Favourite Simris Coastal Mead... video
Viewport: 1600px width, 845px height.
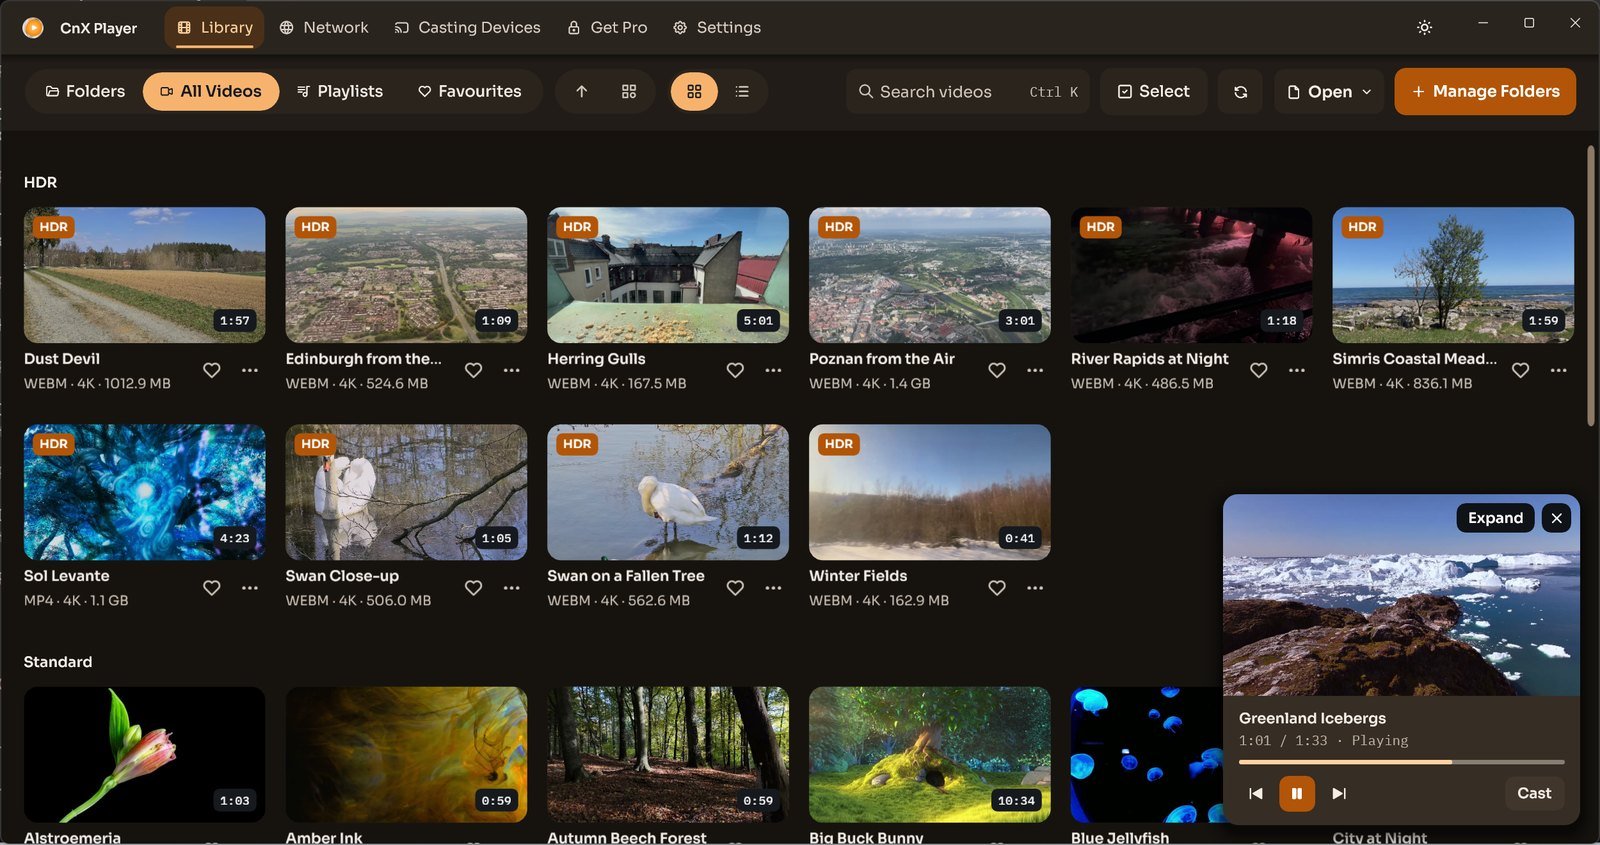1521,370
